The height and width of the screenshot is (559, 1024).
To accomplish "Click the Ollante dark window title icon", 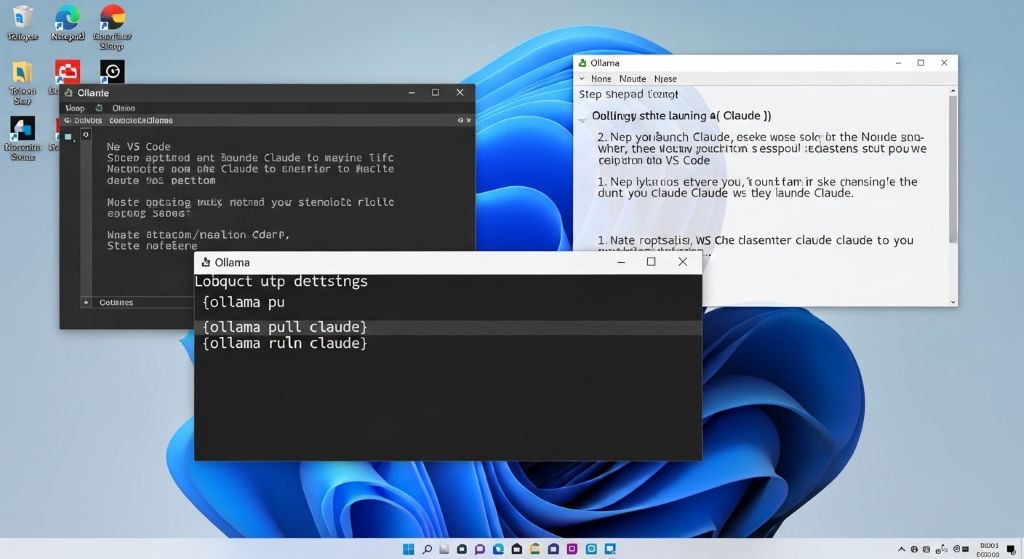I will [x=69, y=93].
